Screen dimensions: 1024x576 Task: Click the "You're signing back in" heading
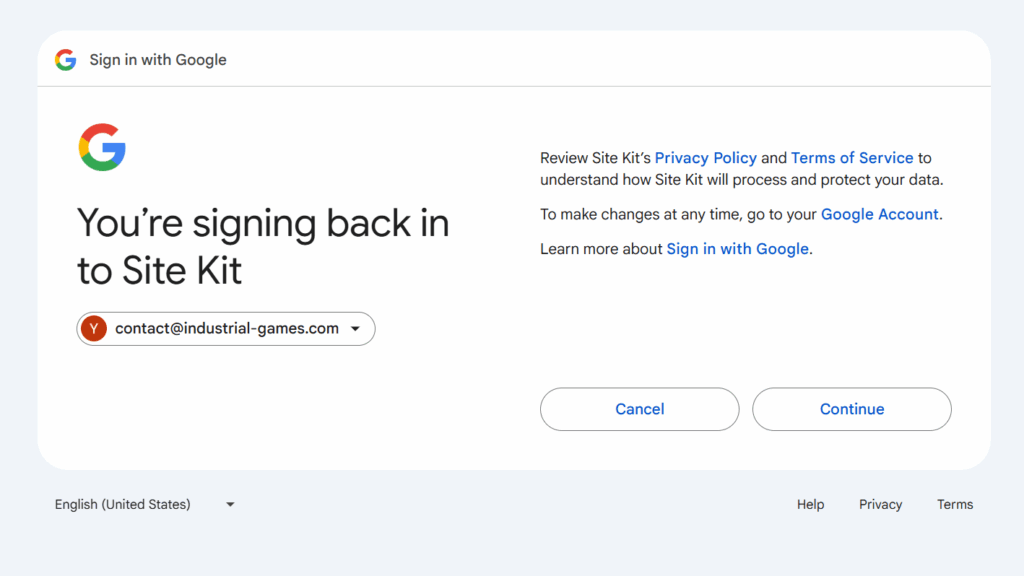(262, 223)
